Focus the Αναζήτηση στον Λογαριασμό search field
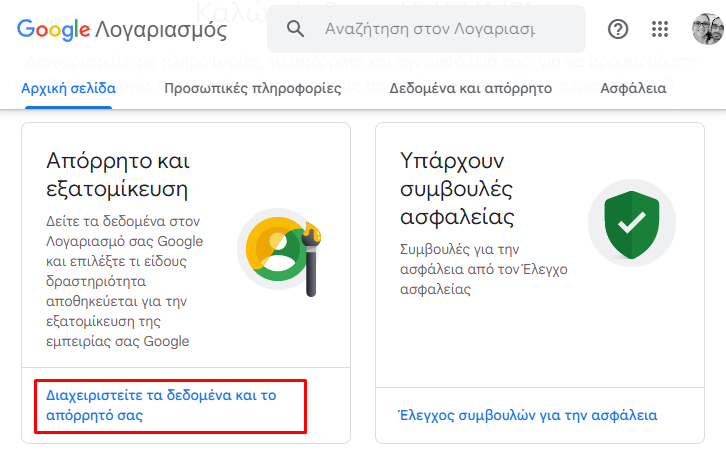 point(426,29)
